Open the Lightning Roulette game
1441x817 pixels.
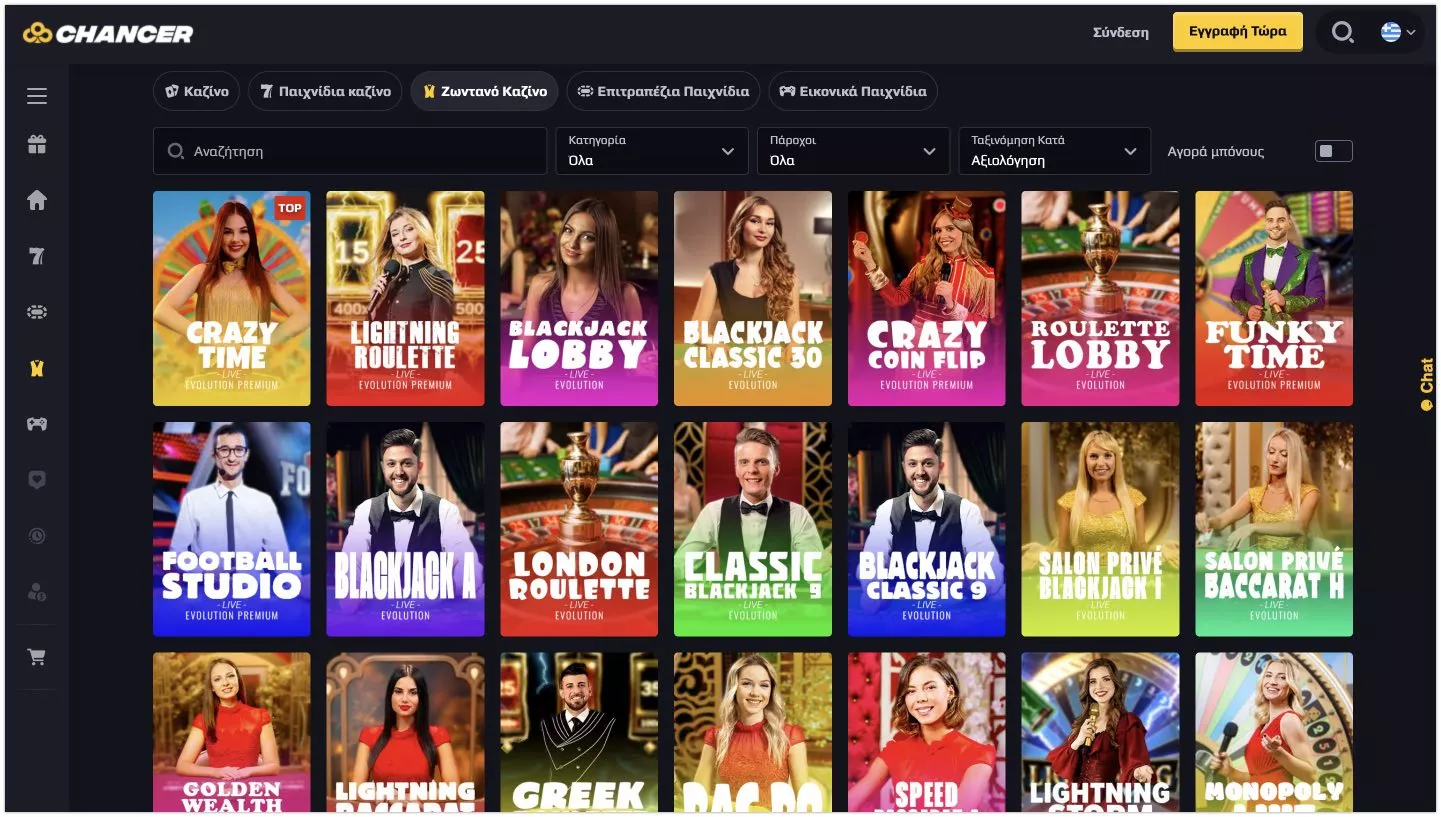pos(405,298)
